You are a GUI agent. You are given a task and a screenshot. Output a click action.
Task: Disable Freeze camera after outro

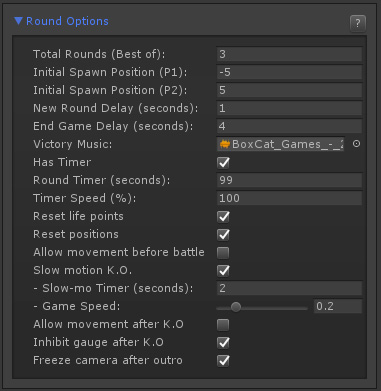(x=223, y=360)
